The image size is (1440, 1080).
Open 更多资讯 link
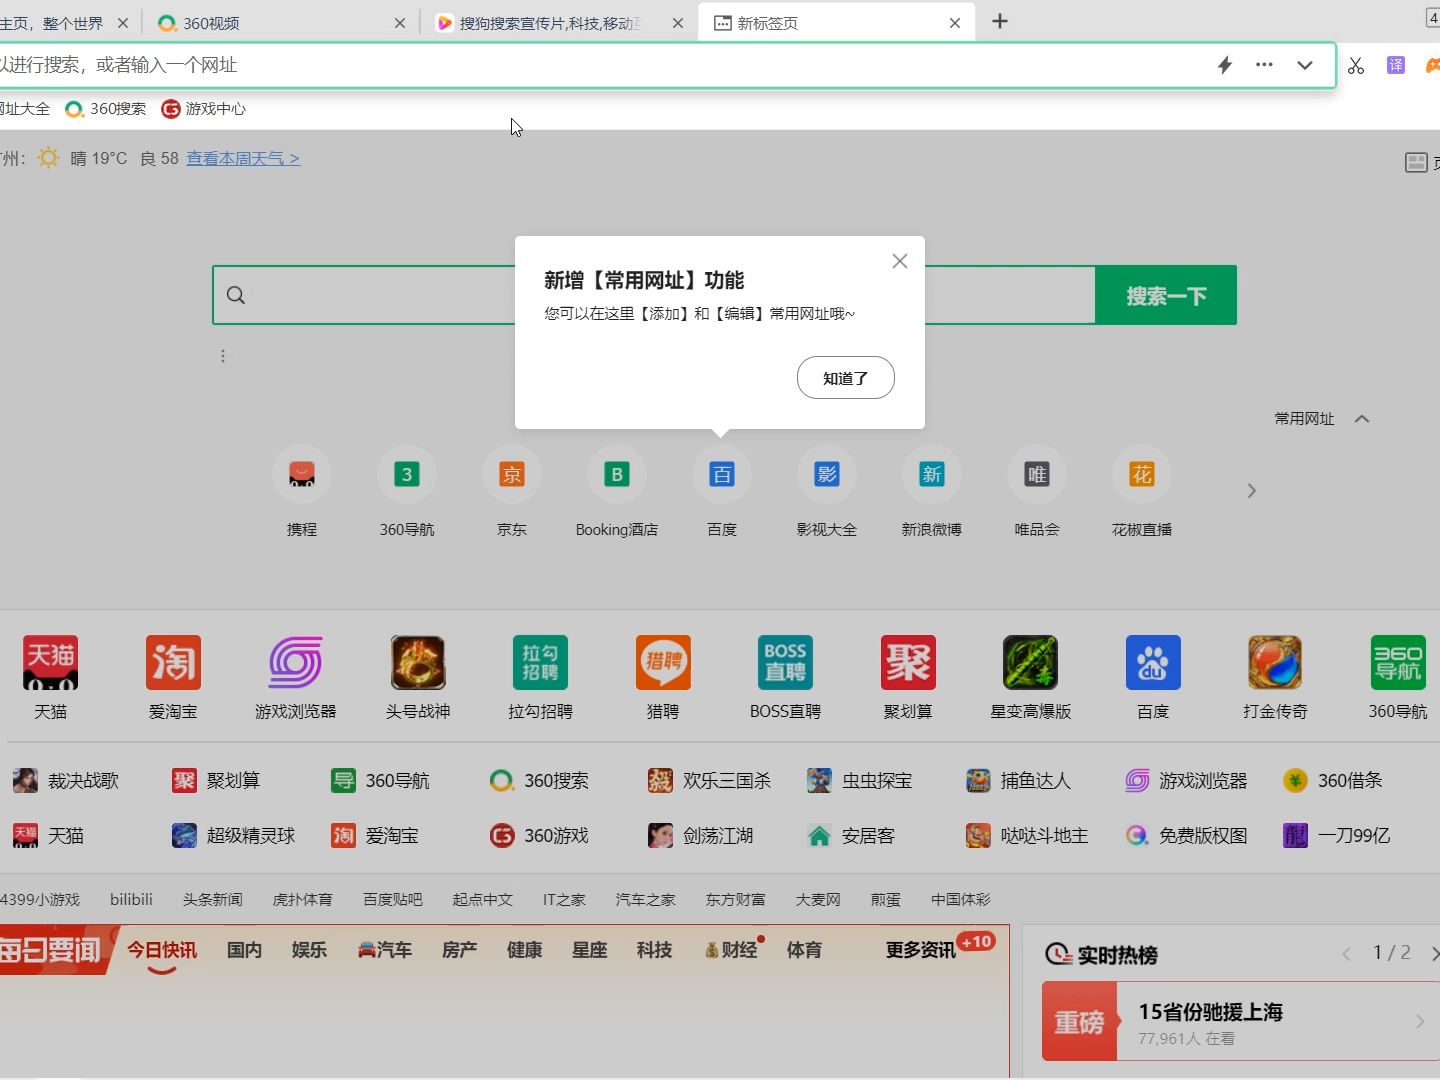[x=921, y=950]
